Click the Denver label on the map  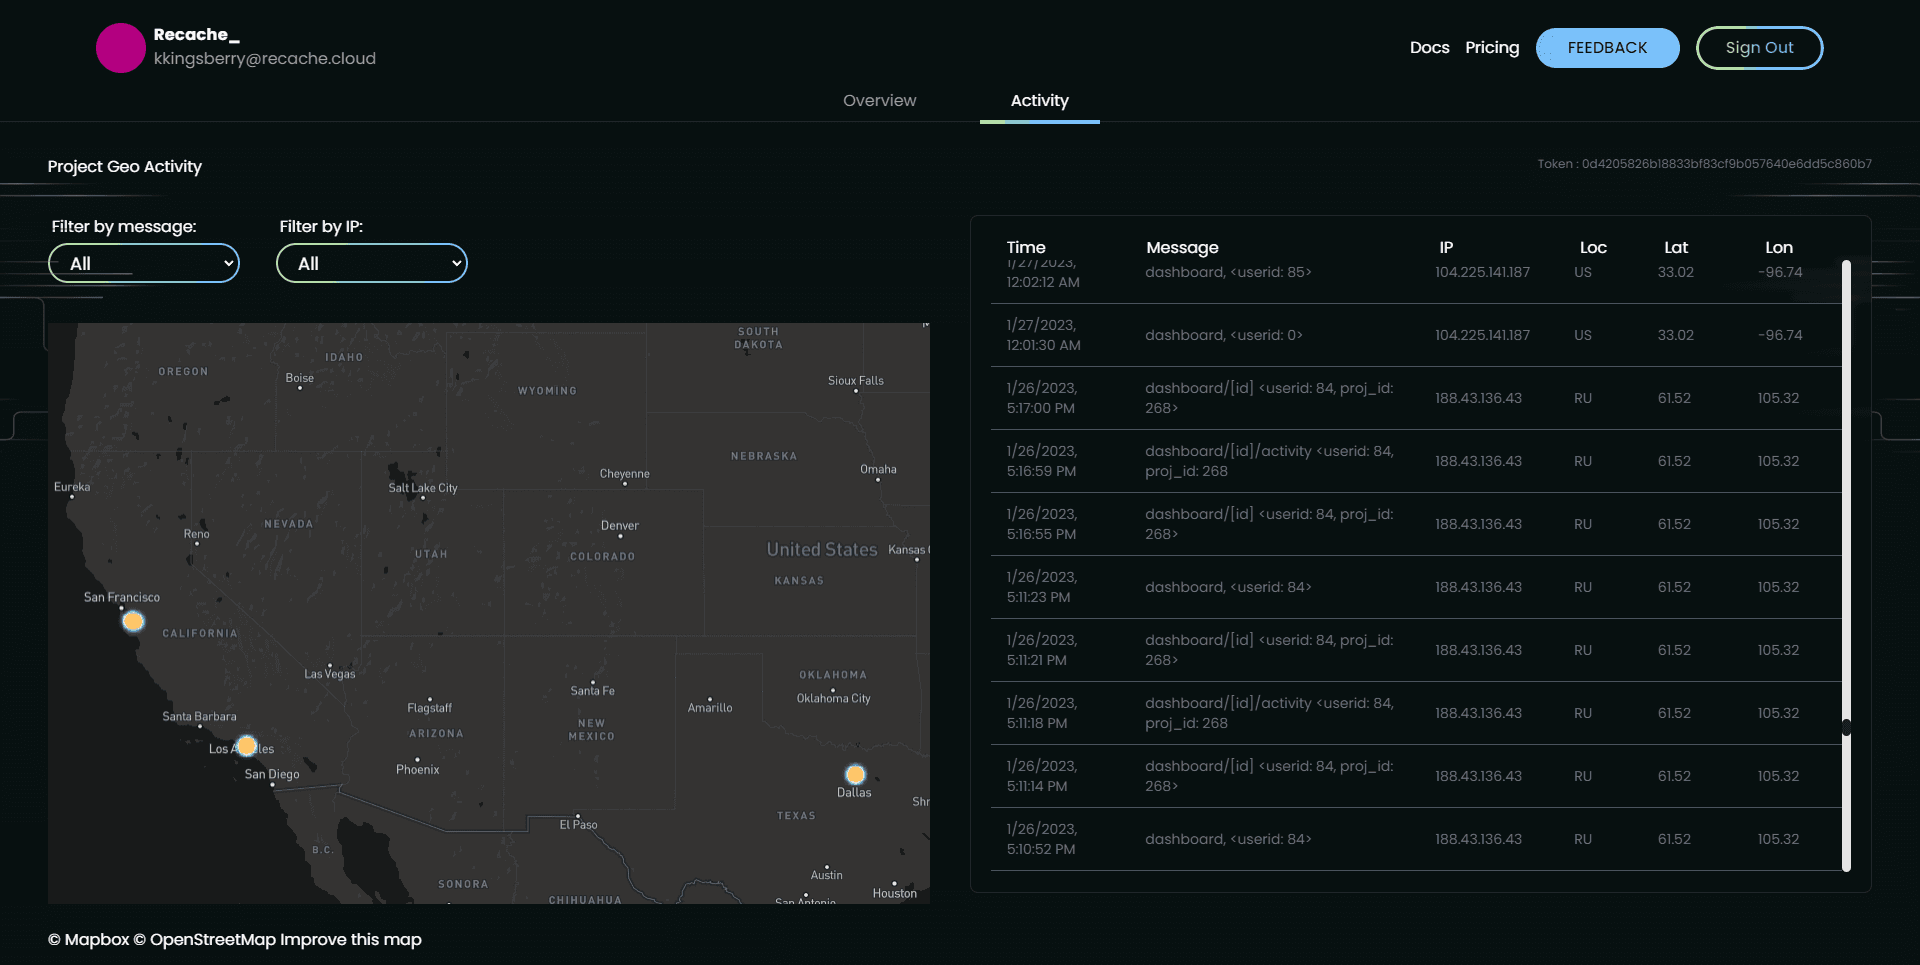(619, 526)
